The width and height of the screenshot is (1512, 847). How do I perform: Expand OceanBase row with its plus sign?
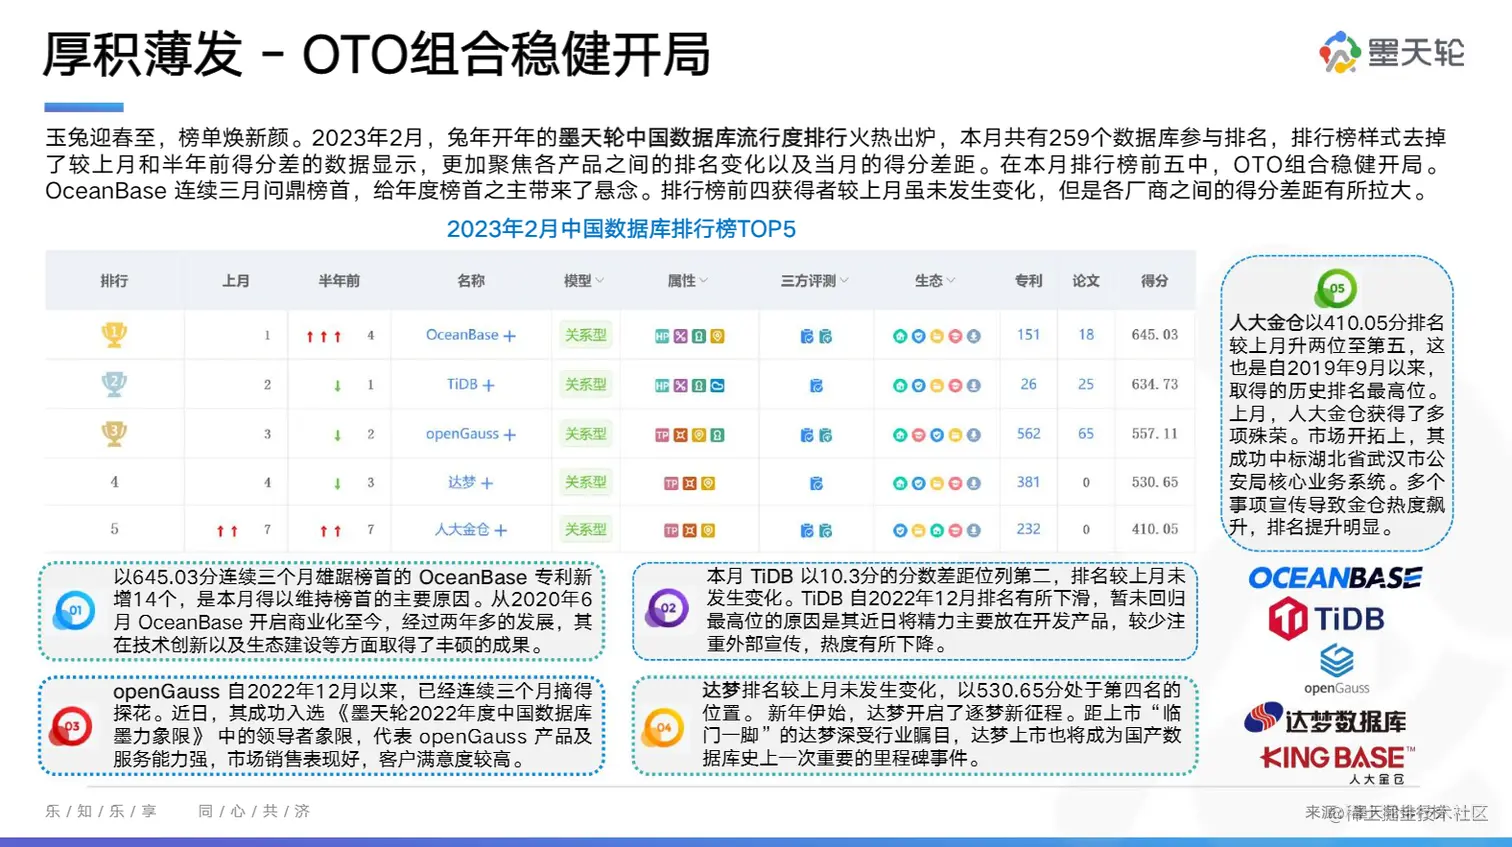click(510, 336)
